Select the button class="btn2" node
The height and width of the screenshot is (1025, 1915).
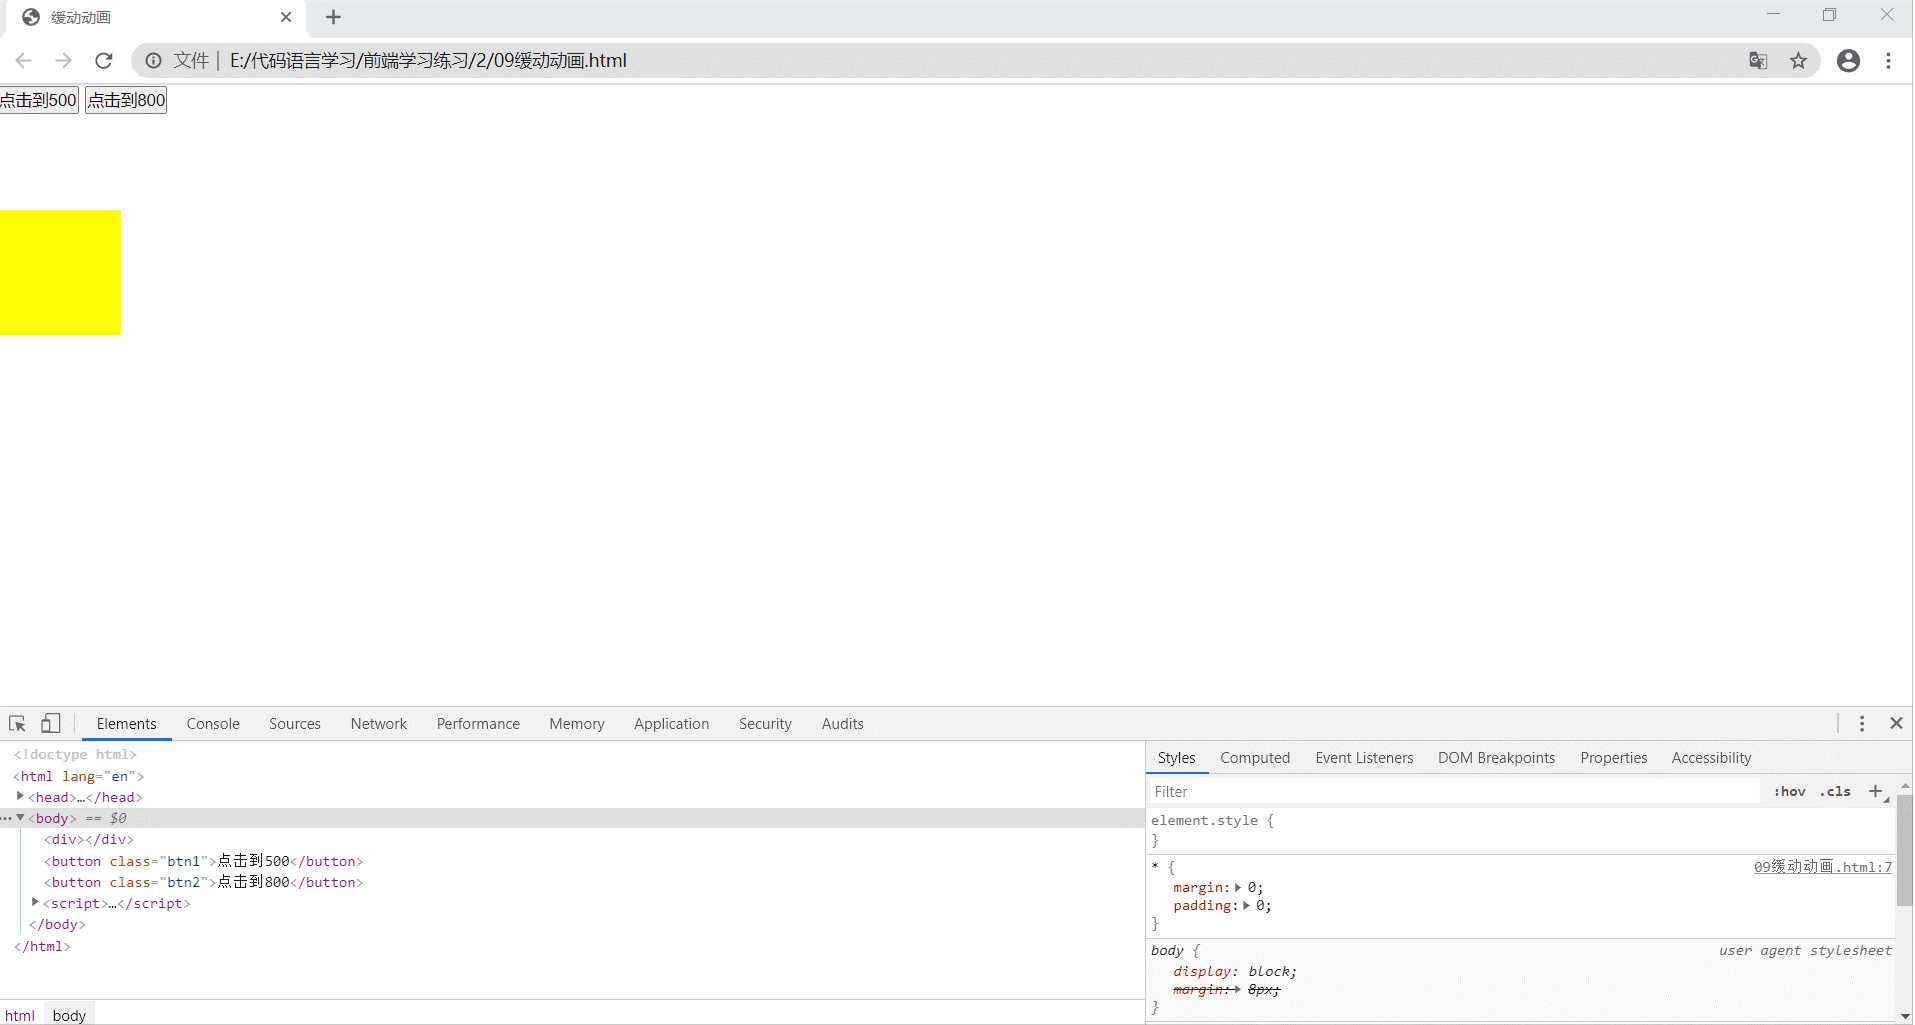pos(203,882)
